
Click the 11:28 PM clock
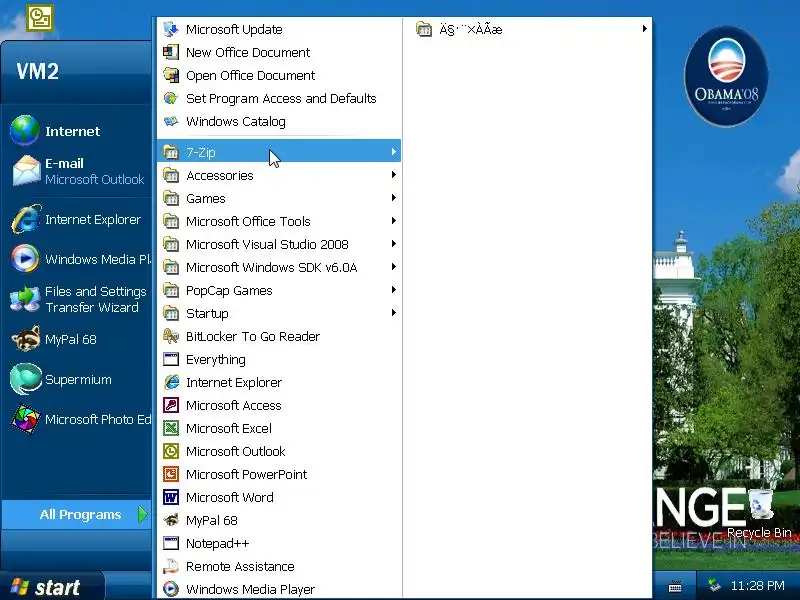coord(758,585)
